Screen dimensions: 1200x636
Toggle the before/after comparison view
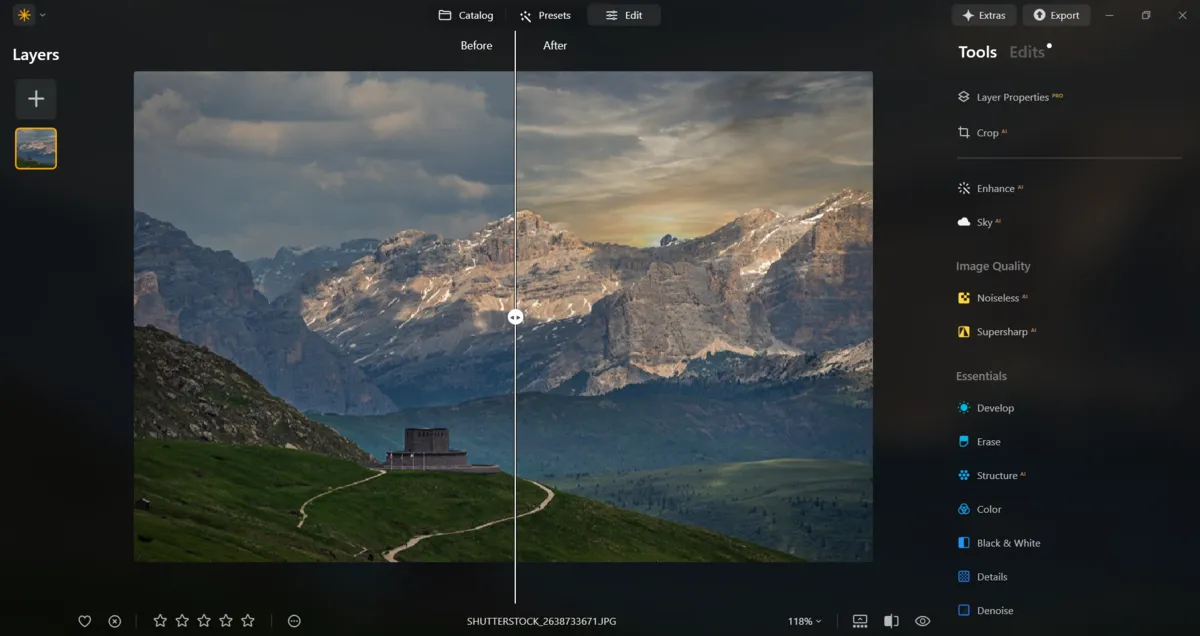point(890,620)
